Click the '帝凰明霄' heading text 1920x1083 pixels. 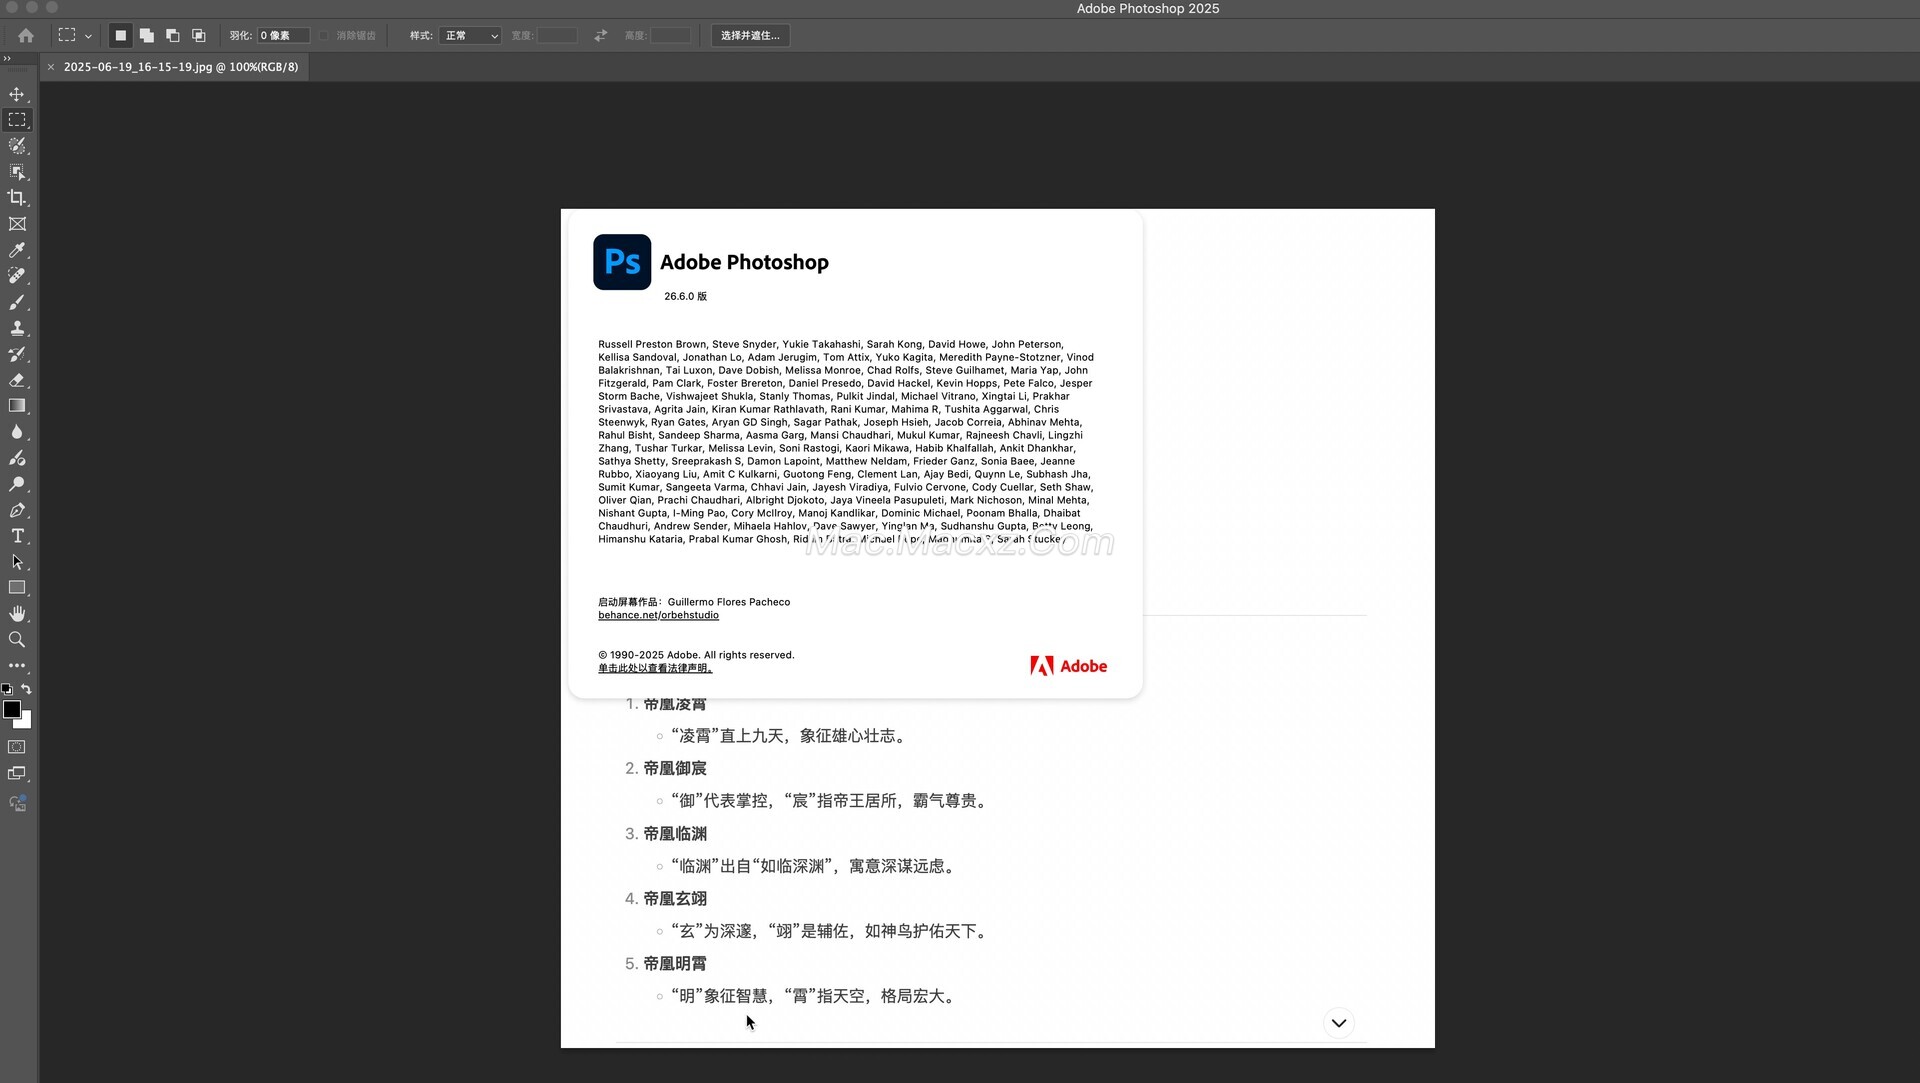(675, 964)
